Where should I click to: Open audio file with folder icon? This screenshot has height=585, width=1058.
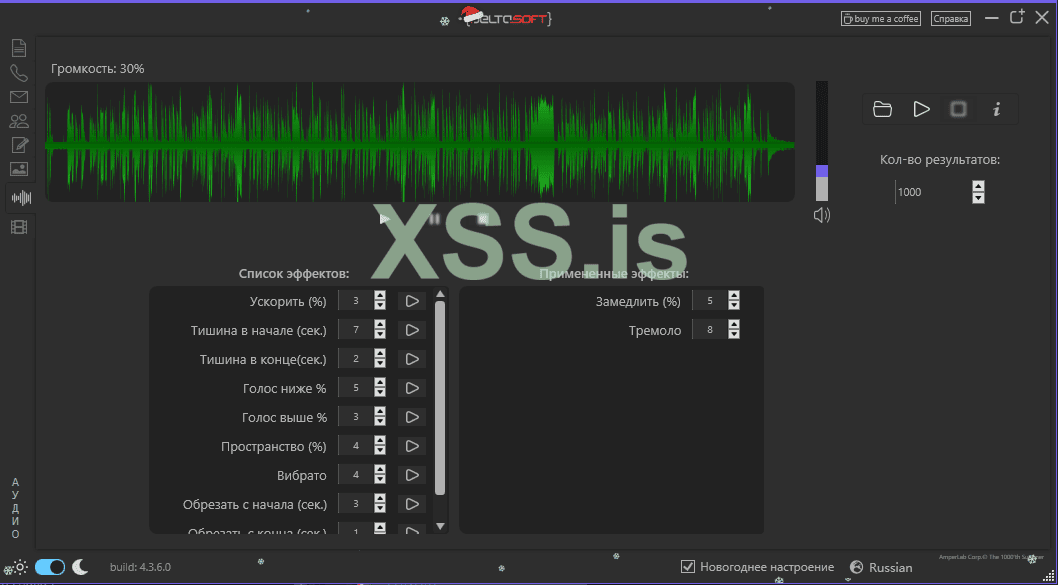(x=883, y=109)
